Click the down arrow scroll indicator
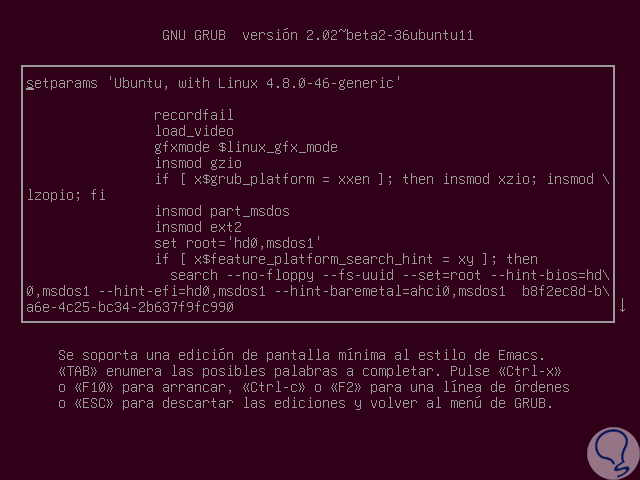This screenshot has width=640, height=480. click(x=622, y=305)
